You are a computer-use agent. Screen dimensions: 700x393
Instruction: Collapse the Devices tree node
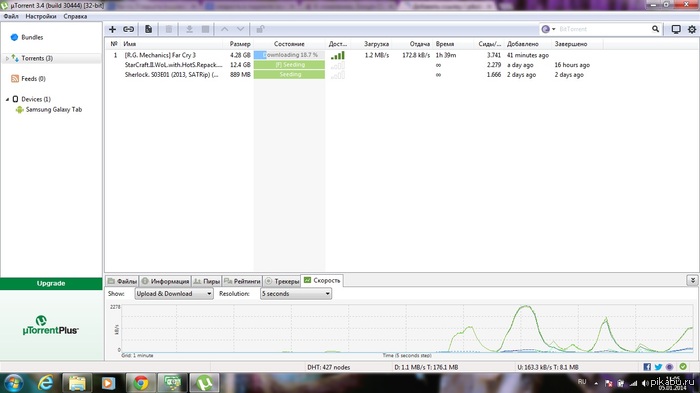pyautogui.click(x=7, y=99)
